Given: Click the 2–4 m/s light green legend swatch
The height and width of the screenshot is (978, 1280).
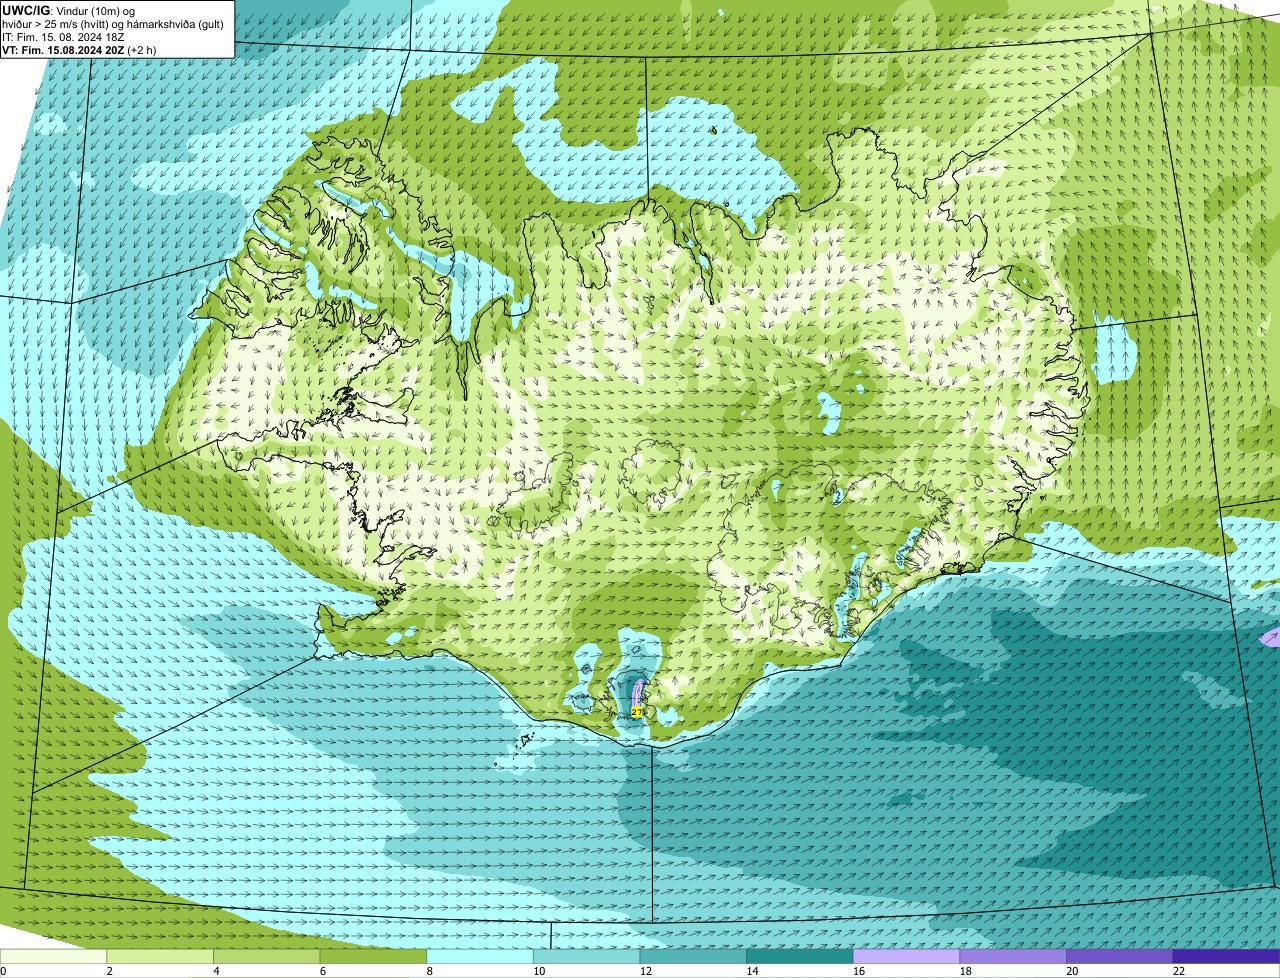Looking at the screenshot, I should pos(160,957).
